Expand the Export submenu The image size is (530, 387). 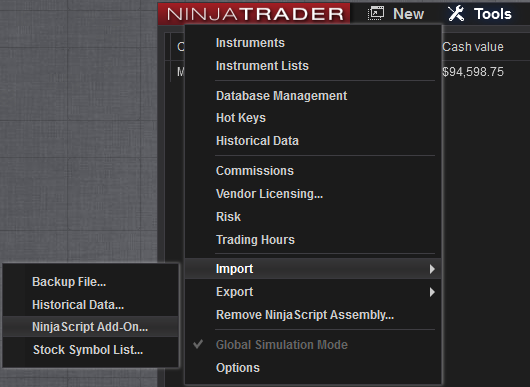[x=313, y=292]
